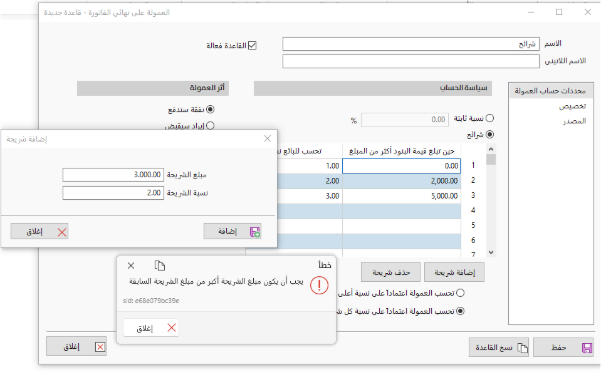Screen dimensions: 601x377
Task: Click the نسخ القاعدة copy rule button
Action: (499, 347)
